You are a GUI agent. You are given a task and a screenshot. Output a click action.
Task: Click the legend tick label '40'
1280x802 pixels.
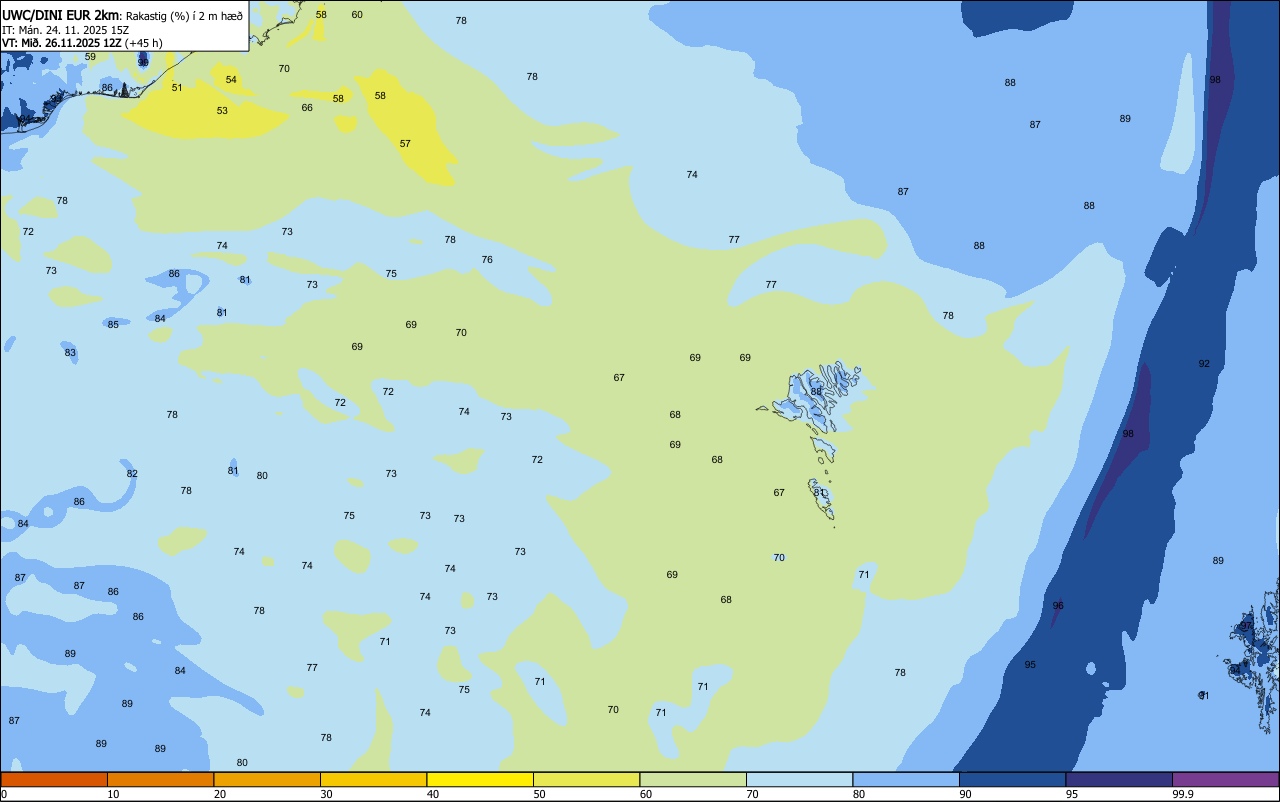pos(433,794)
